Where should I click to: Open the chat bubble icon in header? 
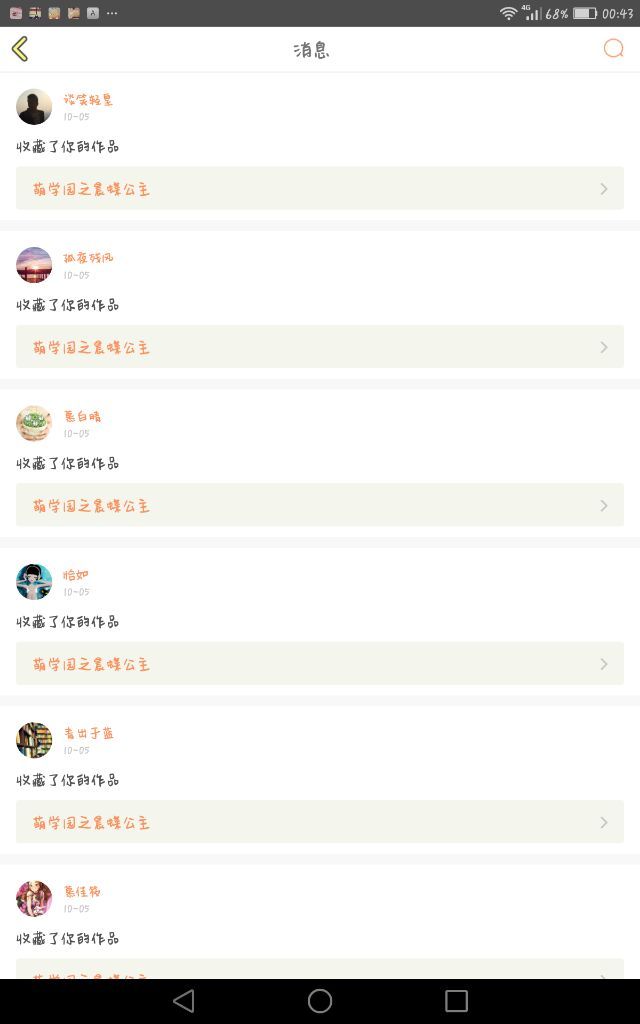[x=613, y=48]
